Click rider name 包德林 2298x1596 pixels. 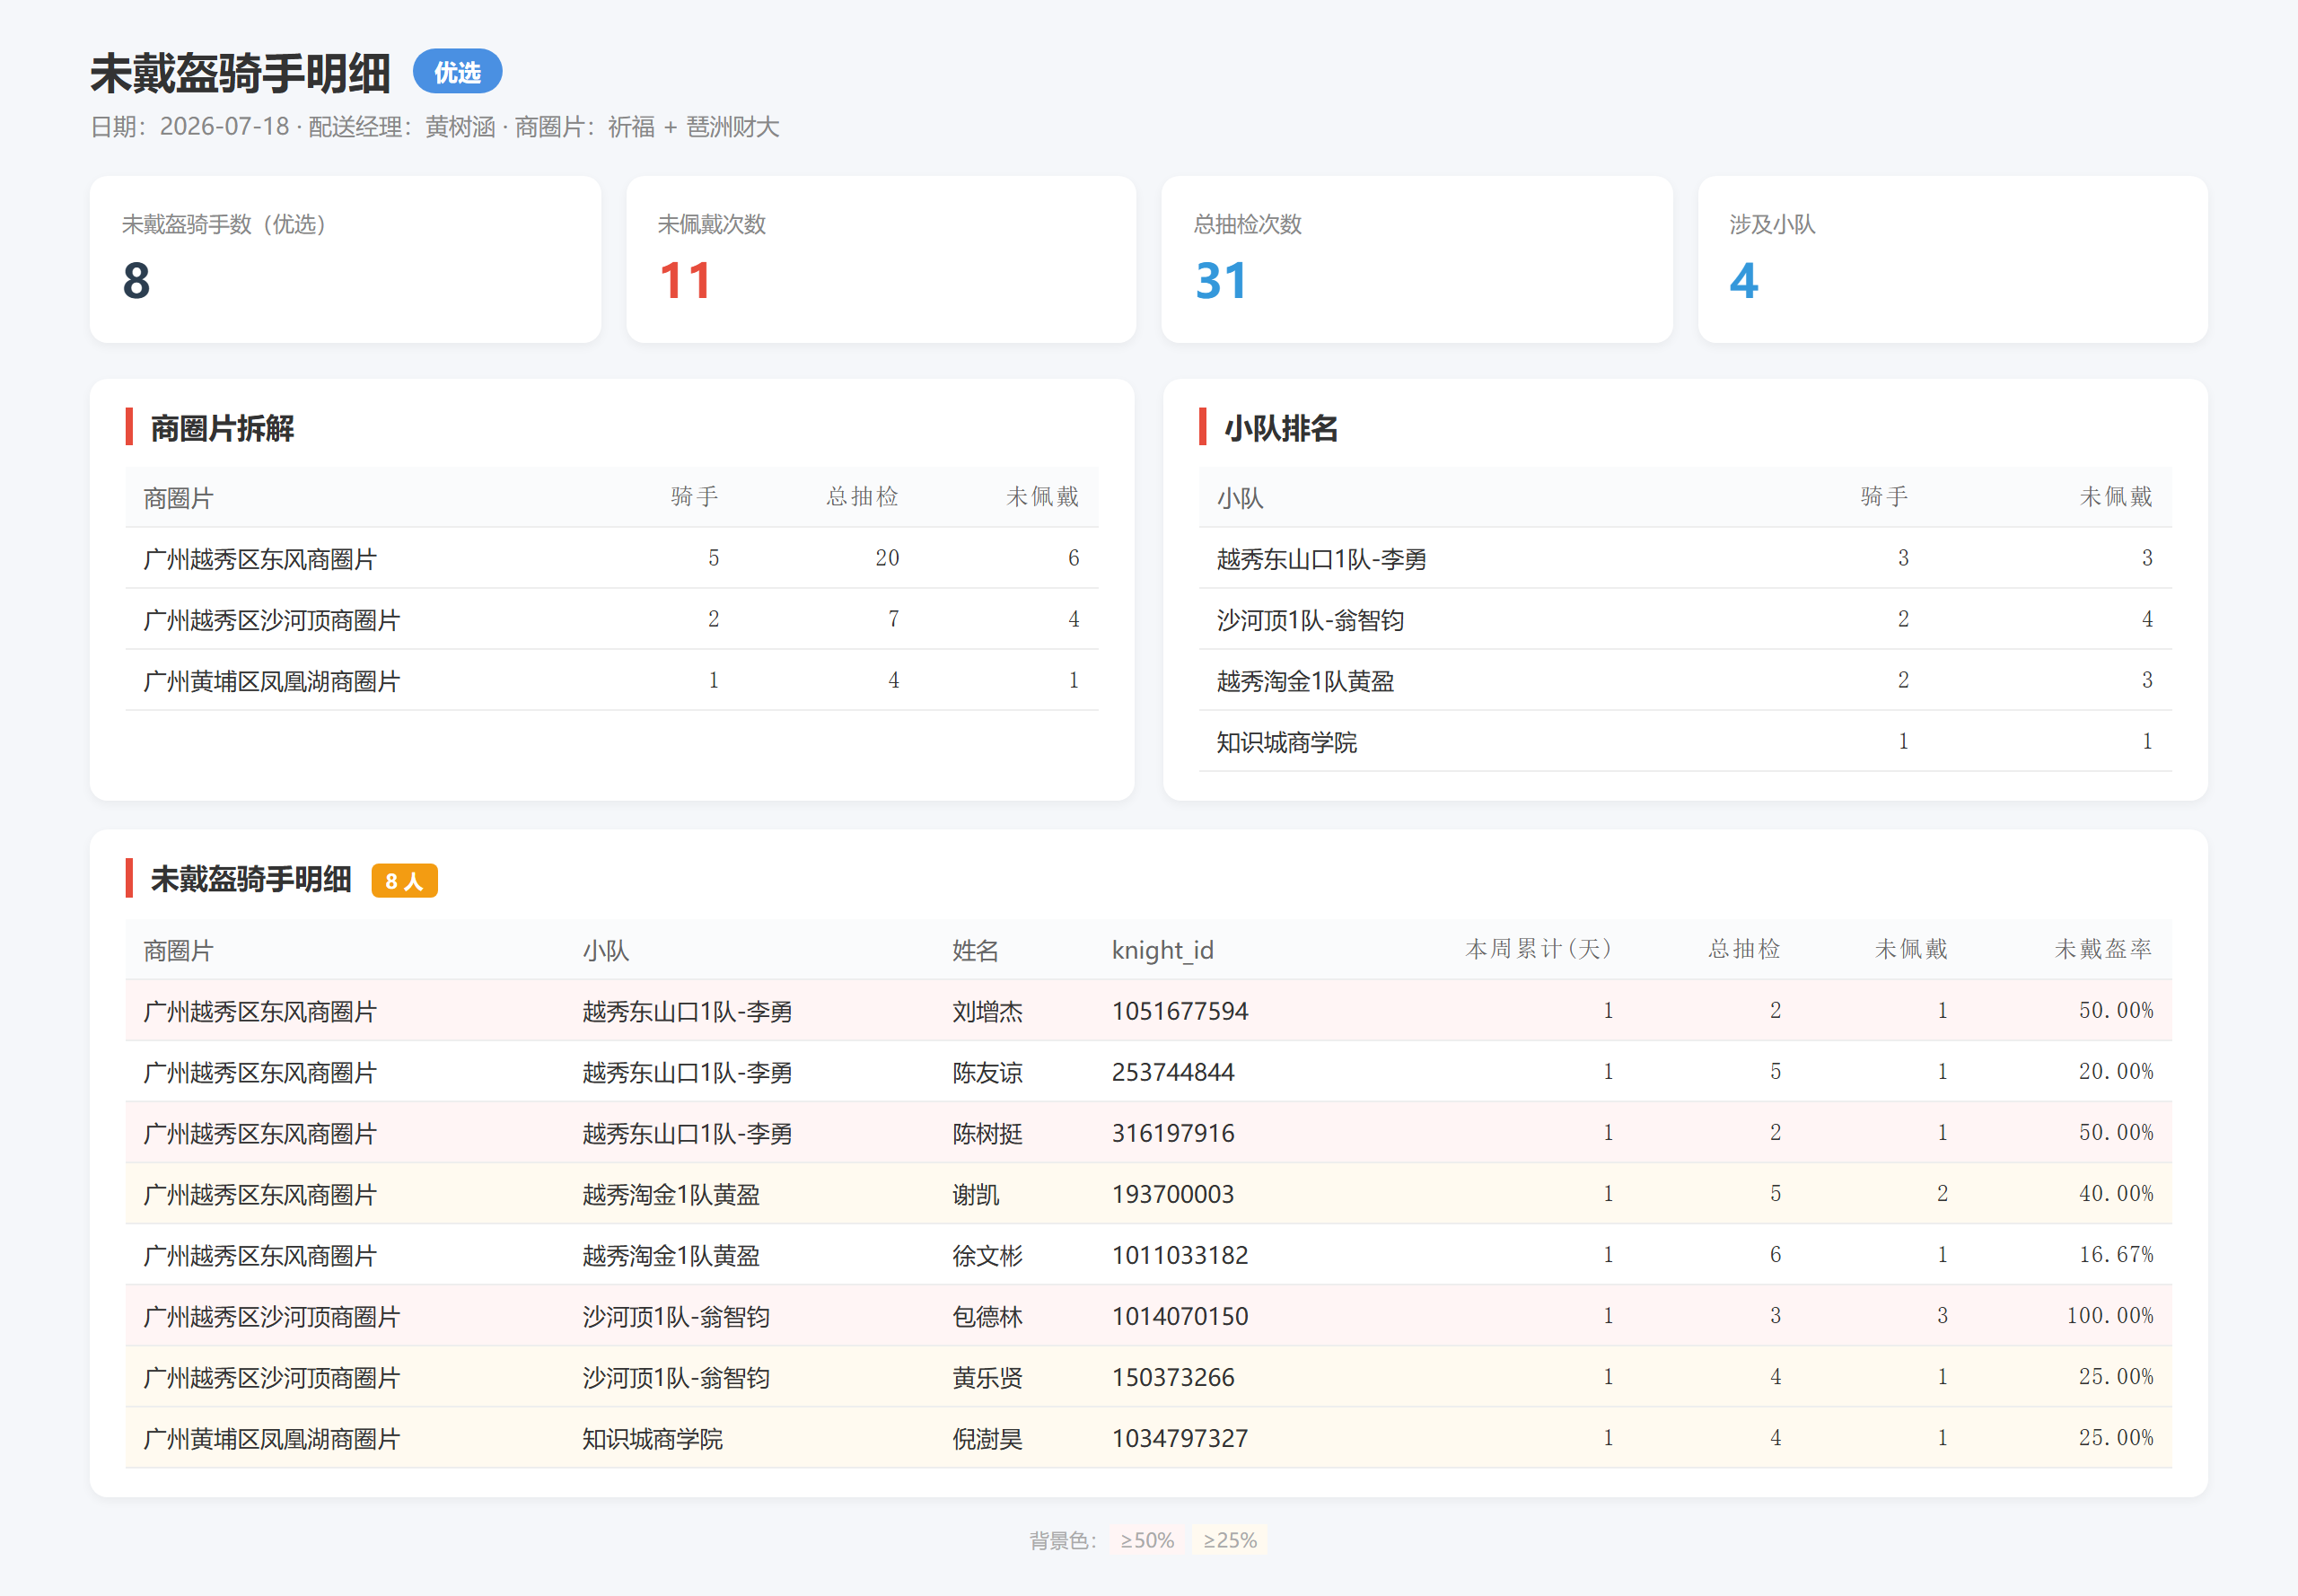987,1316
